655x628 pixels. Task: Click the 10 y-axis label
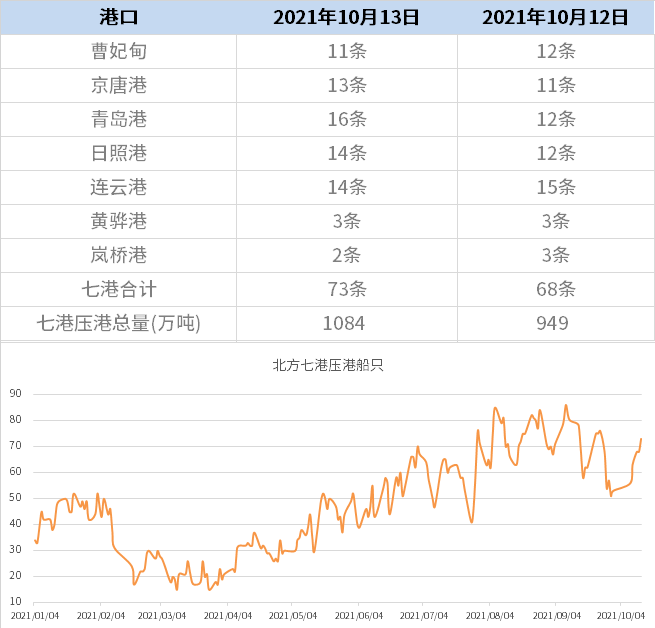(x=15, y=602)
